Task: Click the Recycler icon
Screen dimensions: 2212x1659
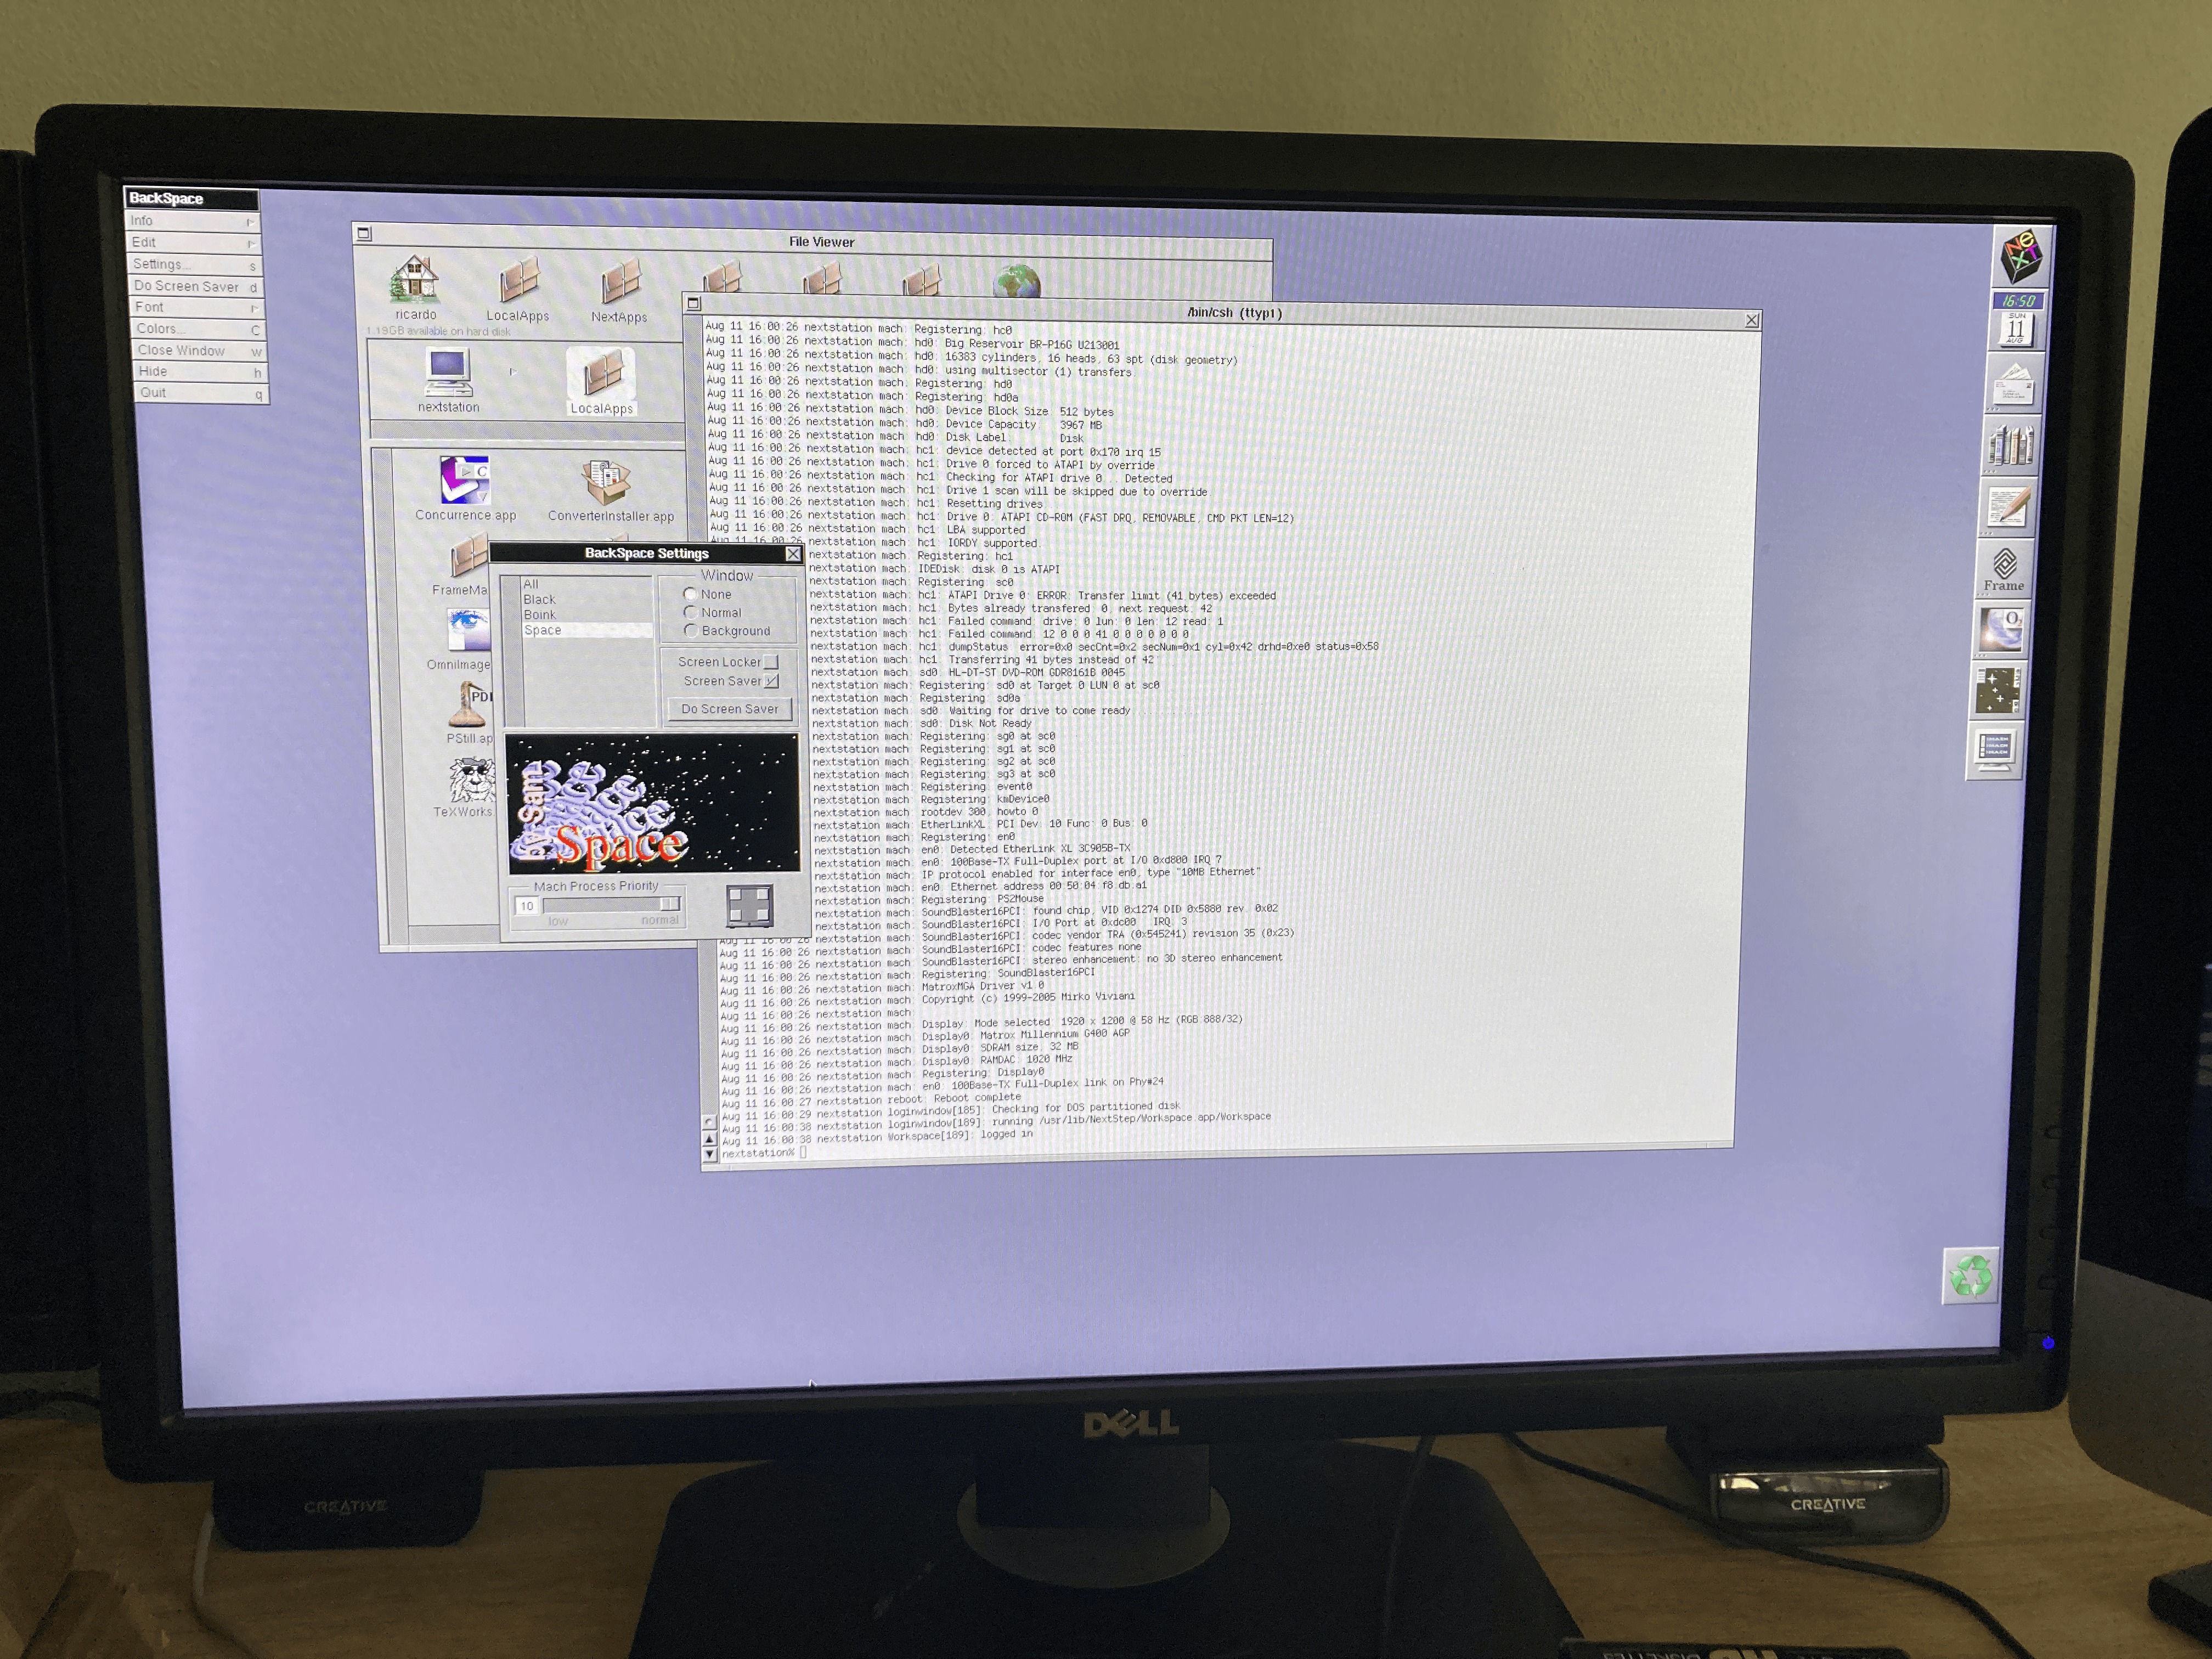Action: pos(1971,1276)
